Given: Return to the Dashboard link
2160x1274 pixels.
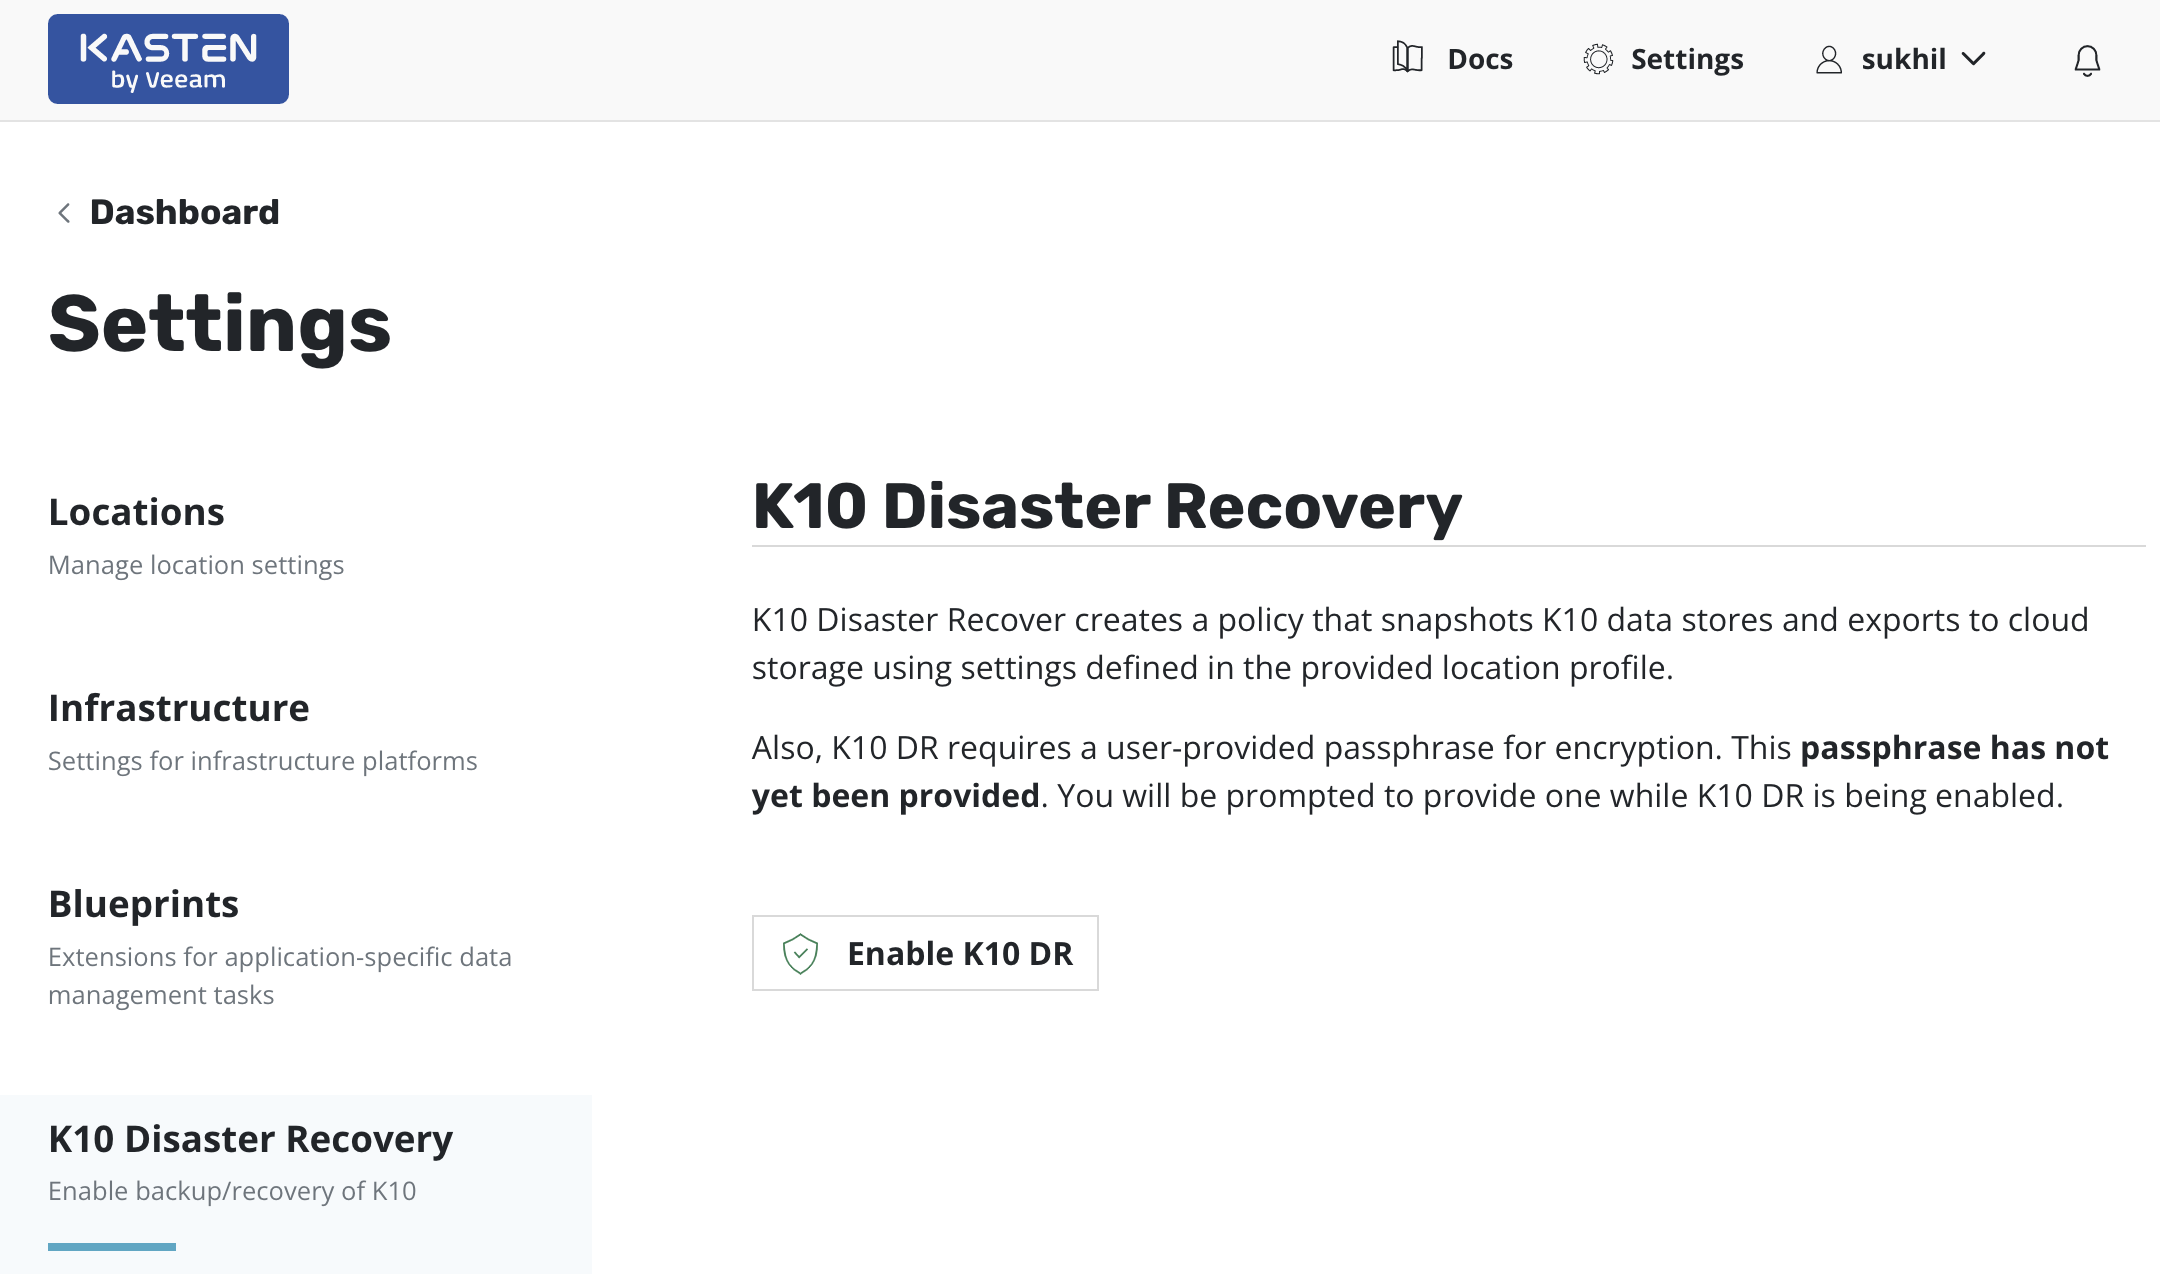Looking at the screenshot, I should [x=184, y=212].
